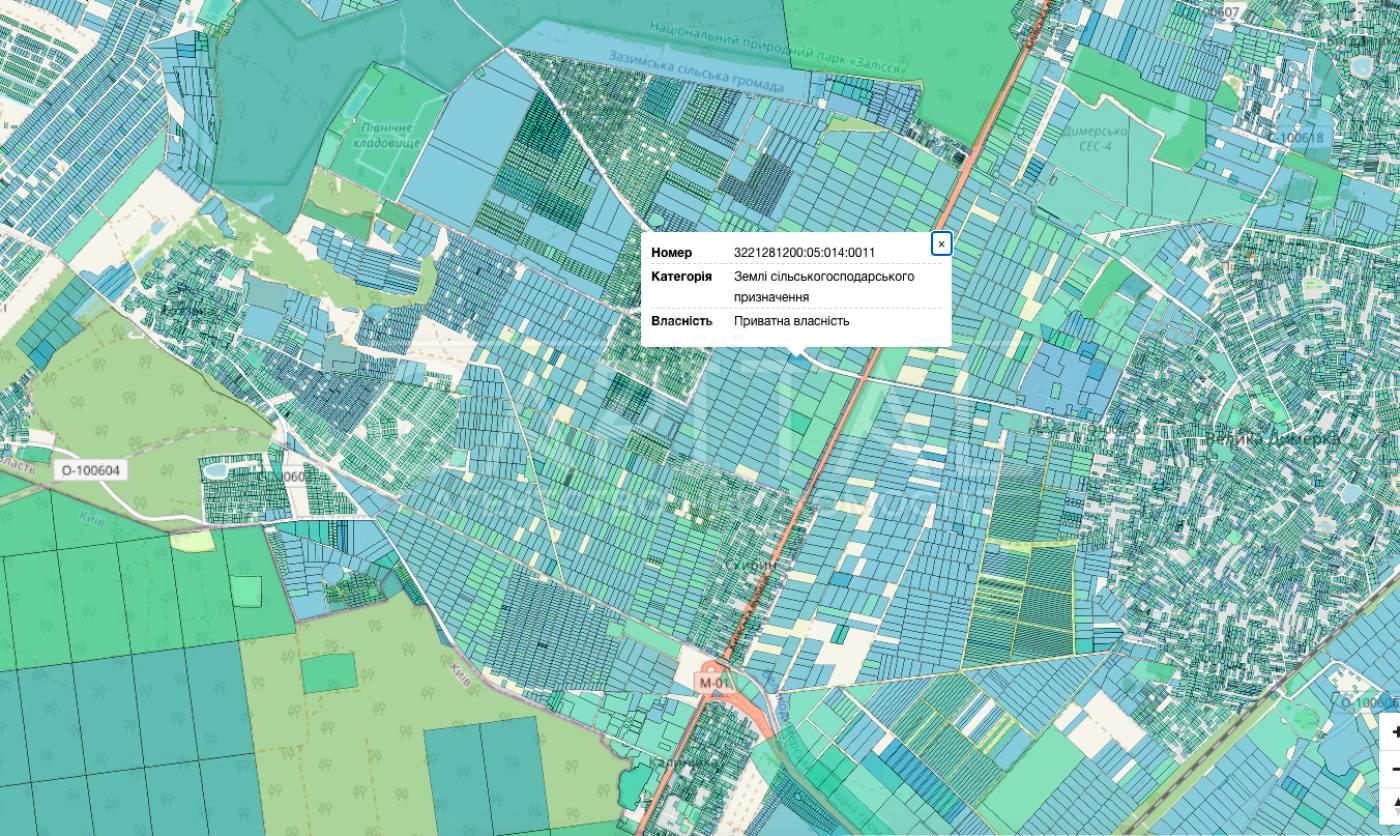The height and width of the screenshot is (836, 1400).
Task: Zoom in on the map
Action: (x=1395, y=733)
